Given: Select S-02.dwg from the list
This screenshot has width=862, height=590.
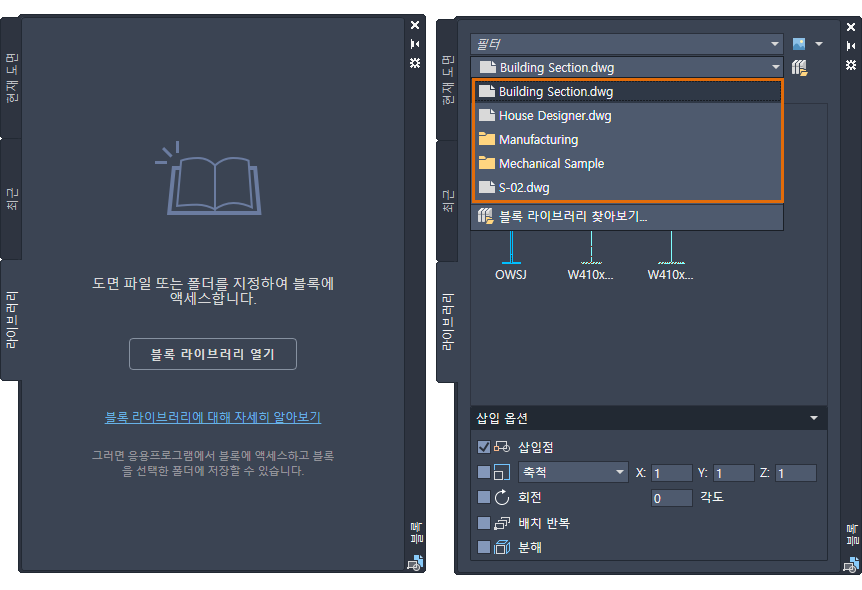Looking at the screenshot, I should [x=627, y=188].
